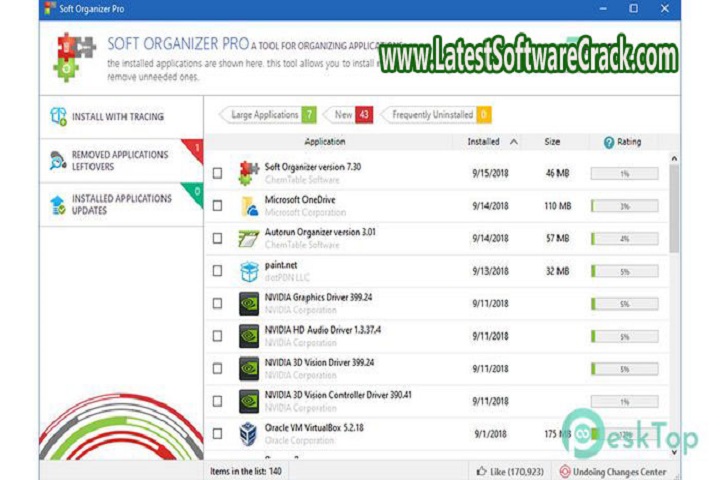Click the NVIDIA 3D Vision Driver 399.24 icon
The image size is (720, 480).
pyautogui.click(x=249, y=369)
